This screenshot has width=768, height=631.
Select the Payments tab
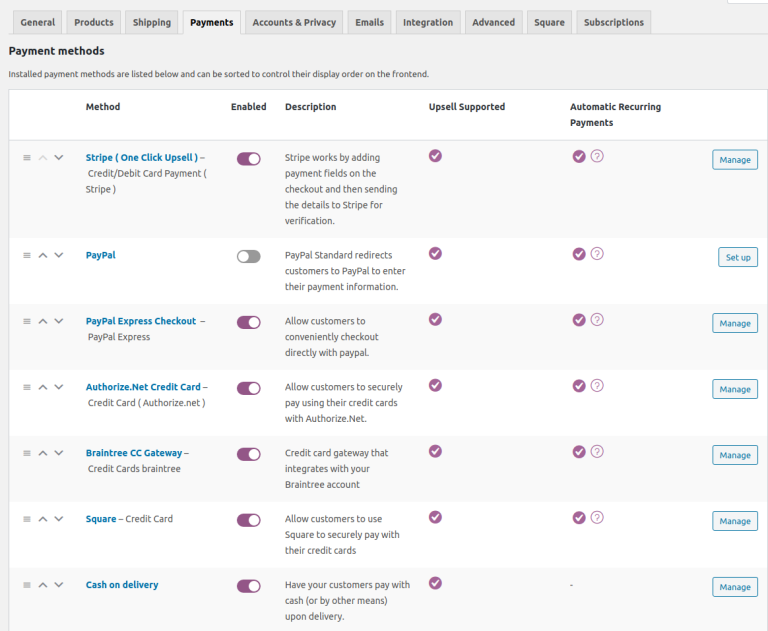pyautogui.click(x=212, y=23)
